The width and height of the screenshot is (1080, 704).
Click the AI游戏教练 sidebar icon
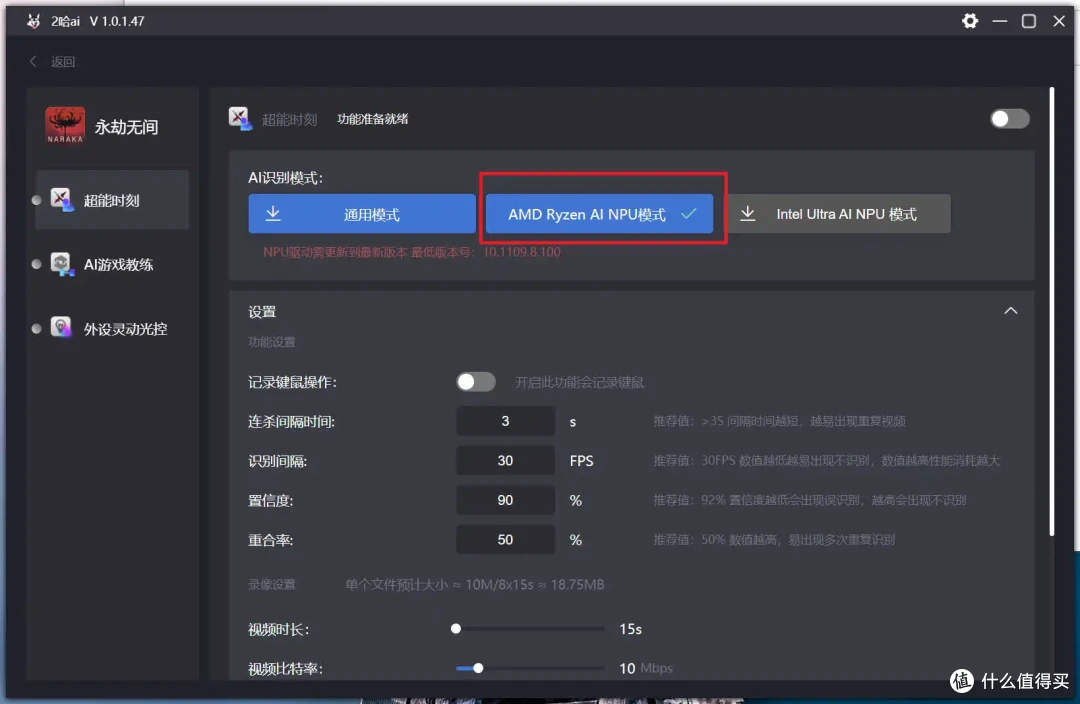[x=62, y=265]
